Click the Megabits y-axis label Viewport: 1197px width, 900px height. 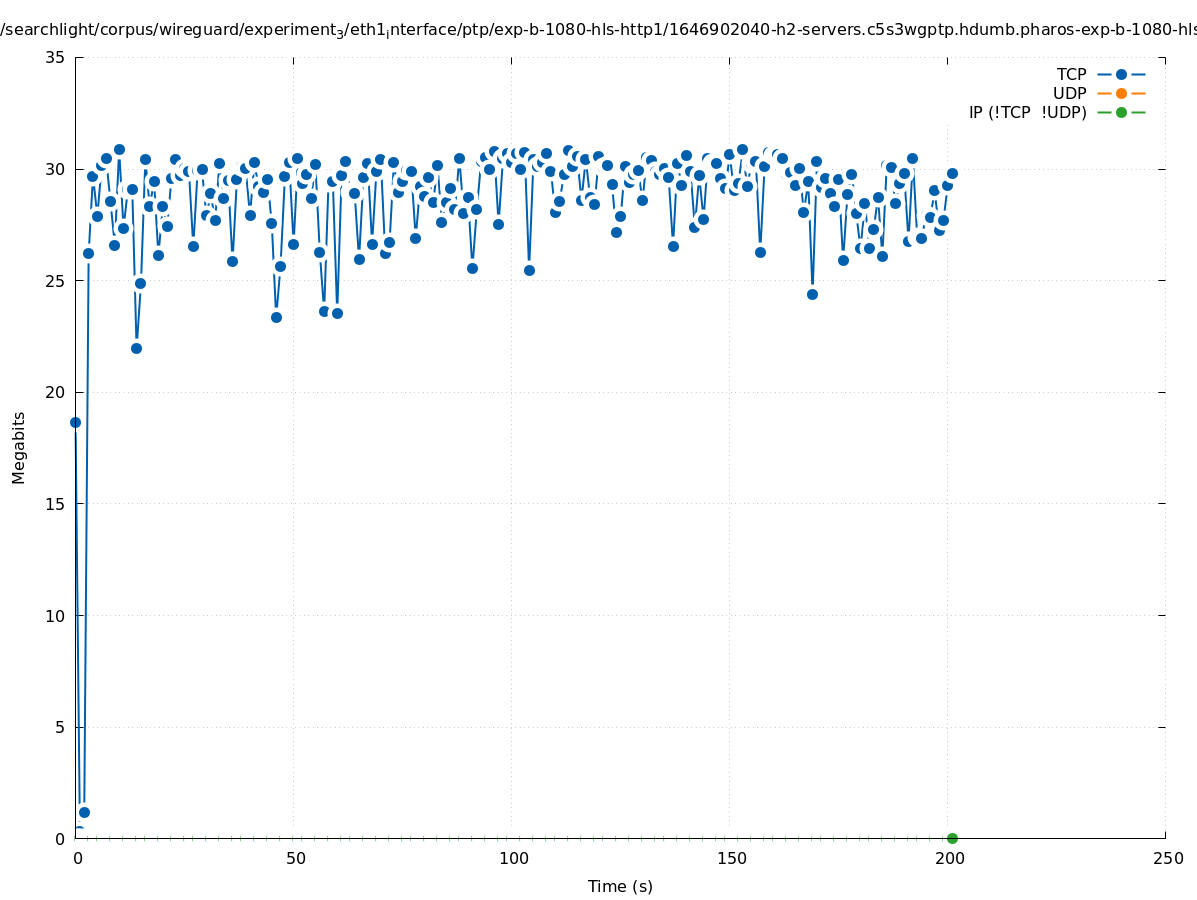pos(19,447)
